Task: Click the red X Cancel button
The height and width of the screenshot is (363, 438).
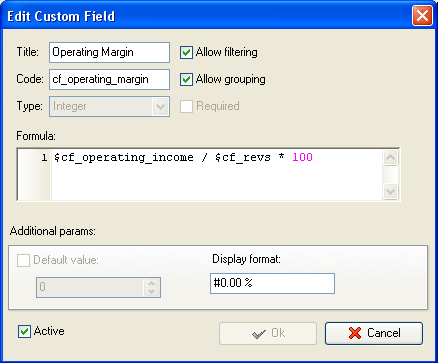Action: coord(374,333)
